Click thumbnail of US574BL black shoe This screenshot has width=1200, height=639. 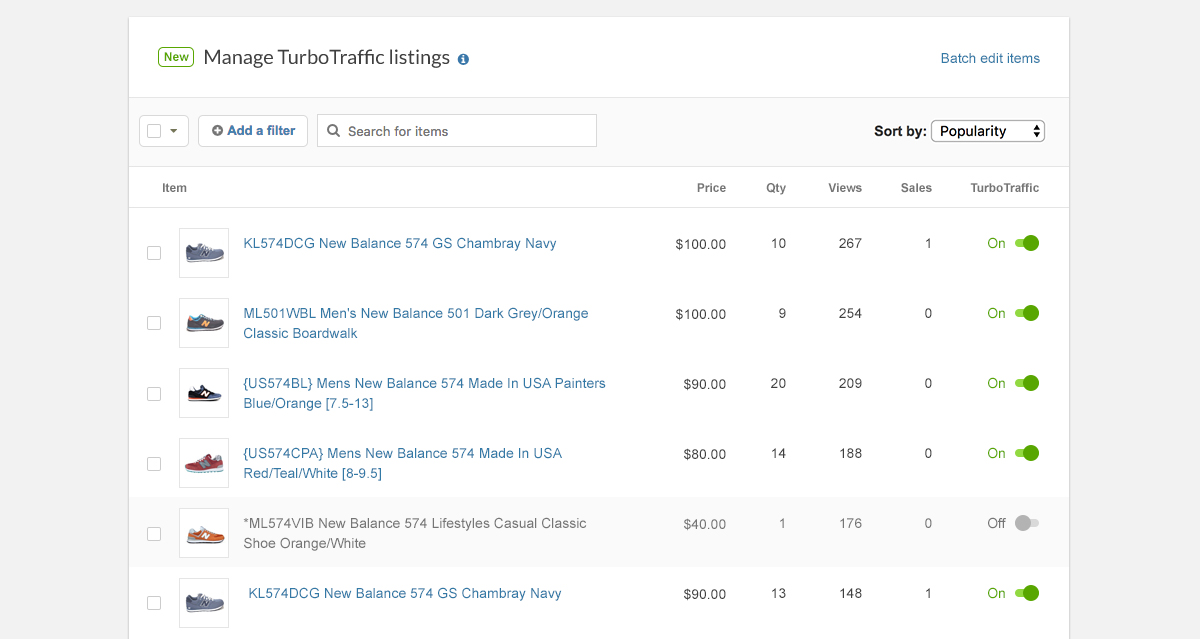click(204, 393)
